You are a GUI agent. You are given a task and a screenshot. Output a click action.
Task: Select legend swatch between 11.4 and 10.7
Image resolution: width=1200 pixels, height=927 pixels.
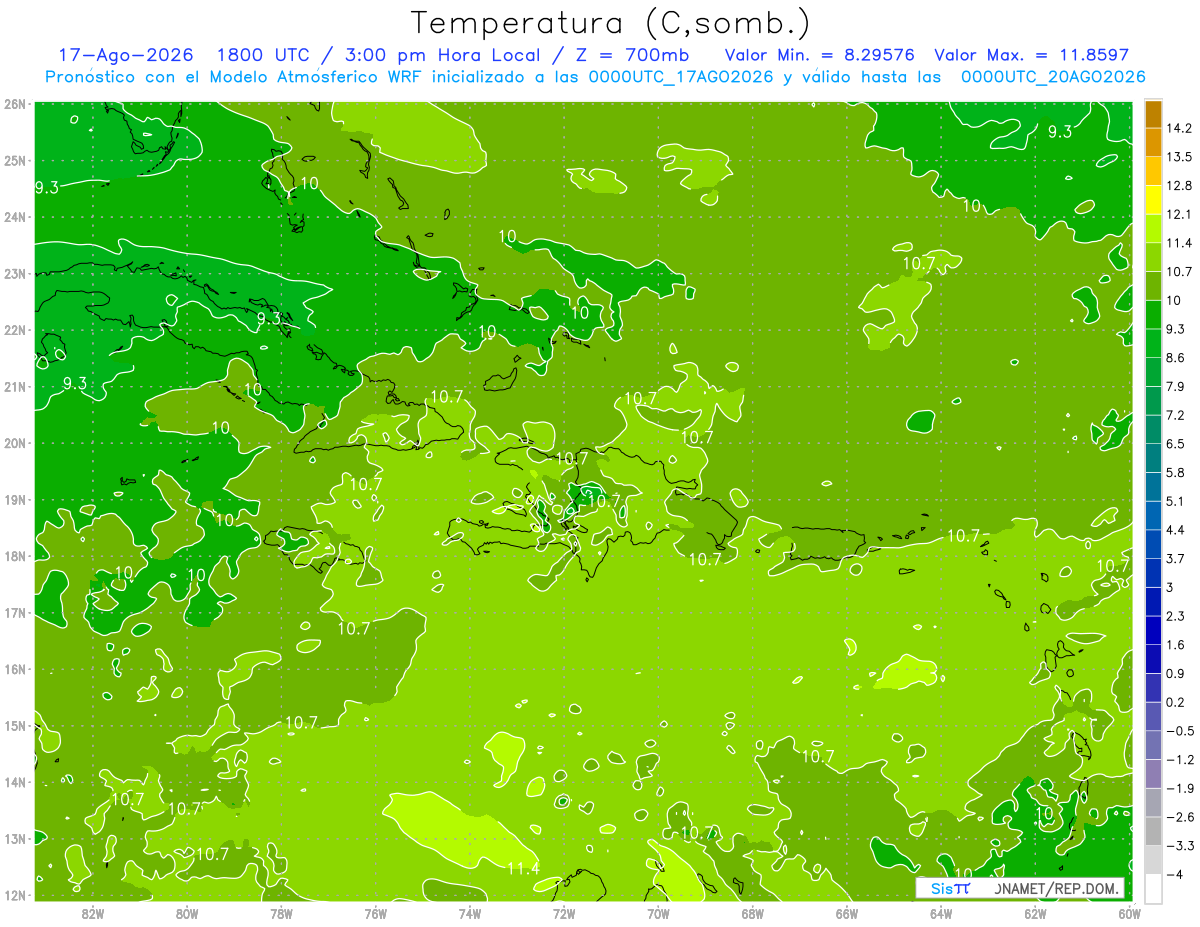point(1153,256)
